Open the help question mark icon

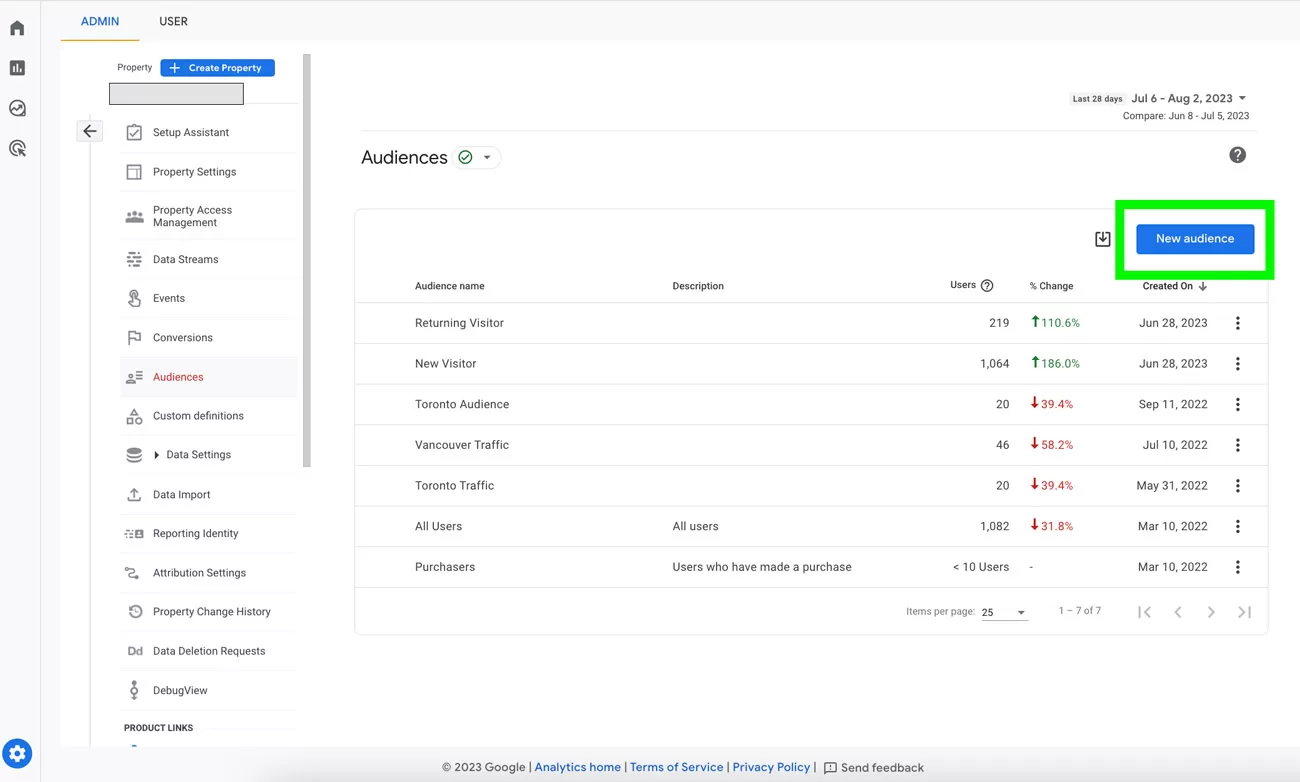1237,155
